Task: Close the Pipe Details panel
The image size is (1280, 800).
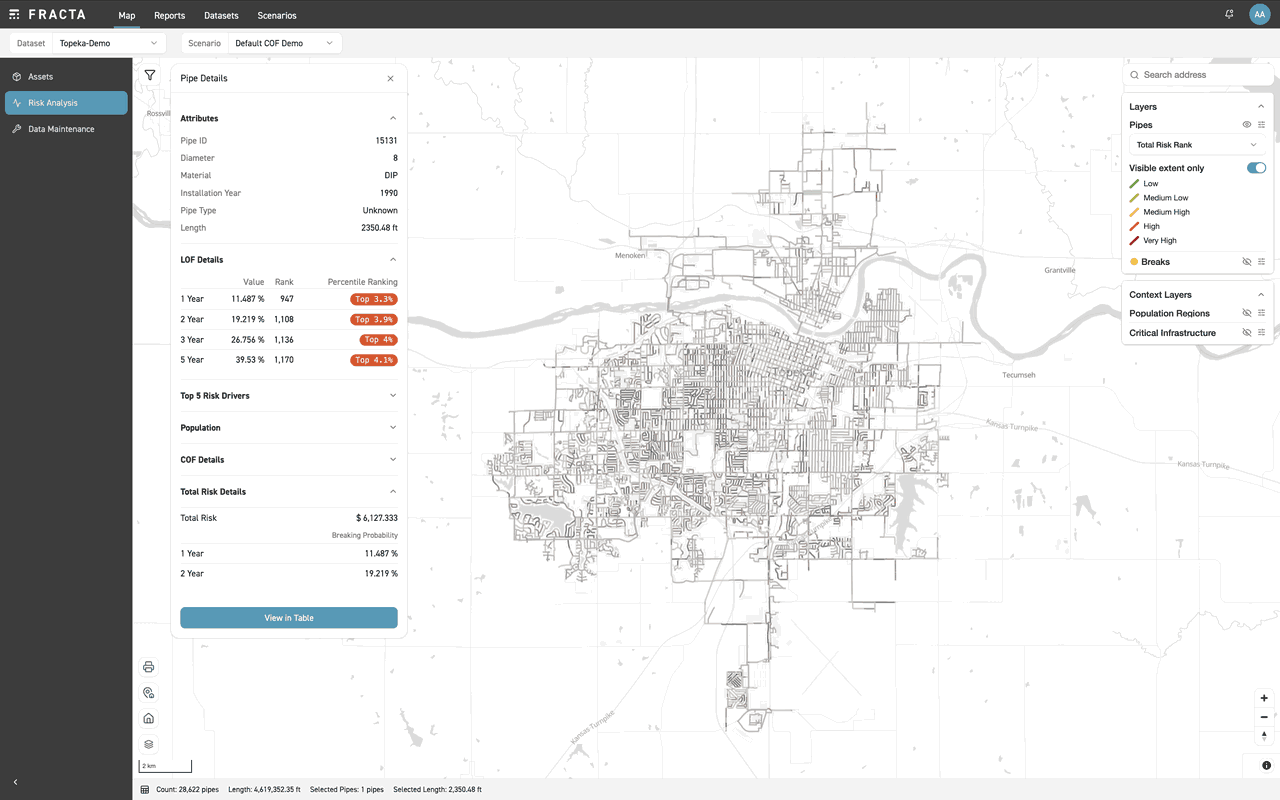Action: coord(391,78)
